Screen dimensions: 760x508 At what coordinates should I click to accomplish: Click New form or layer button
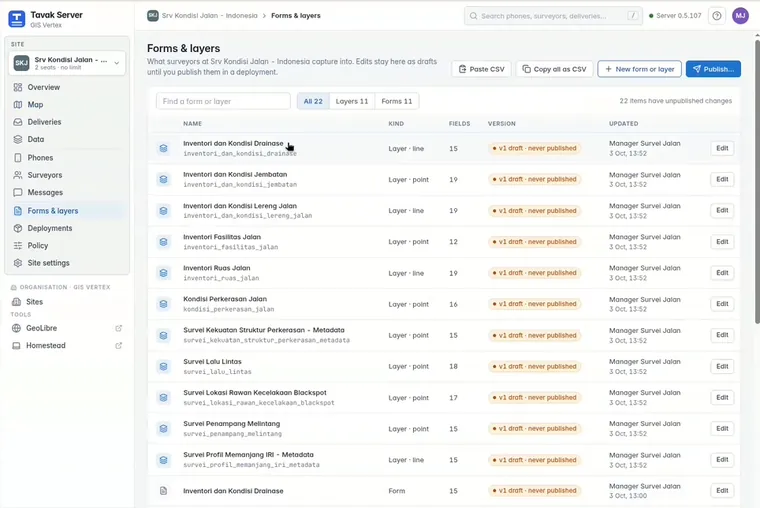point(639,69)
